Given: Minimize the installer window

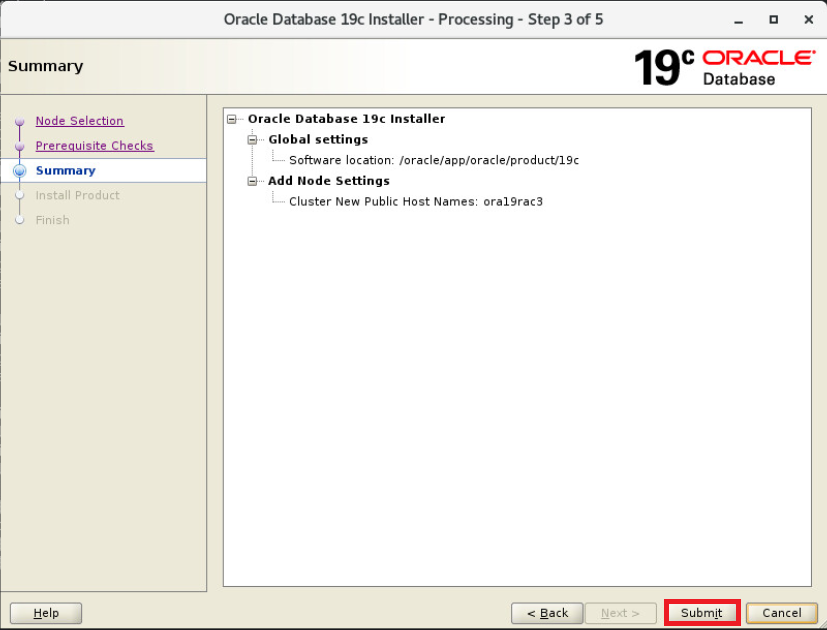Looking at the screenshot, I should [x=738, y=20].
